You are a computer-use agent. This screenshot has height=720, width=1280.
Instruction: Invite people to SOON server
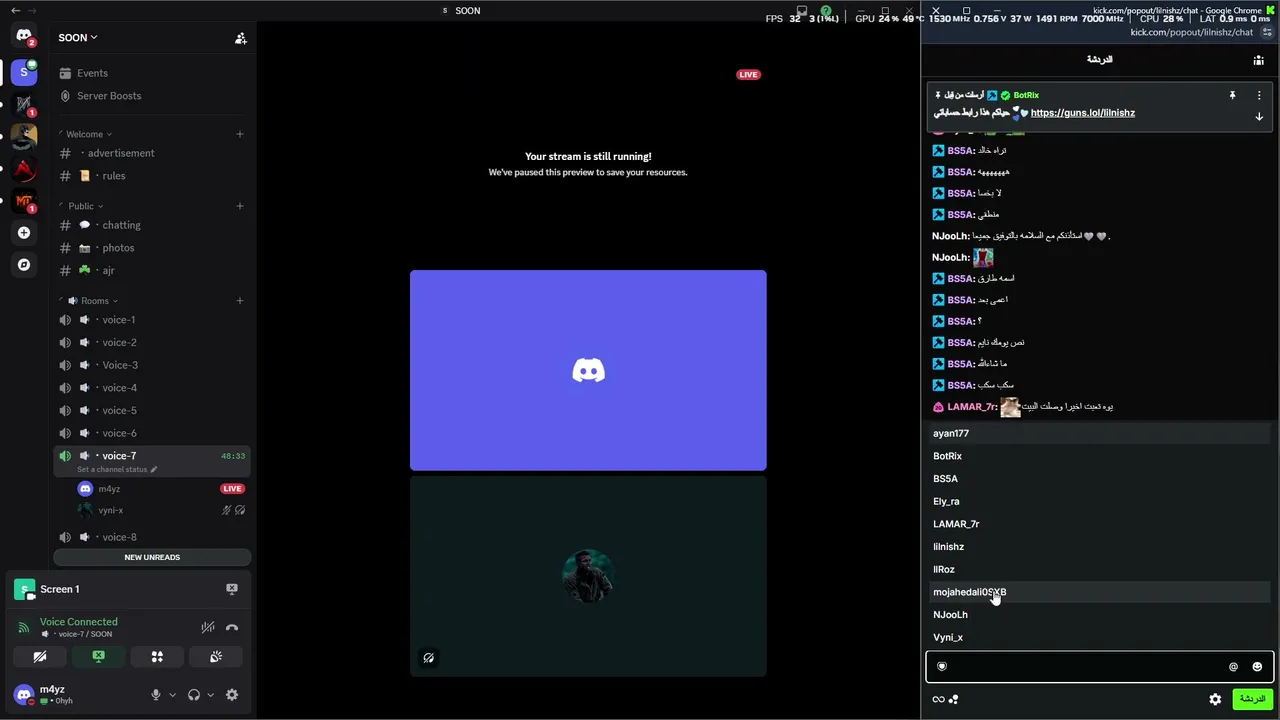point(241,38)
